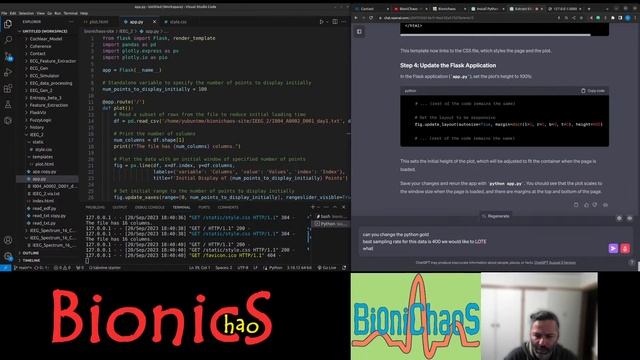Click the red microphone button in ChatGPT
The image size is (640, 360).
coord(625,248)
